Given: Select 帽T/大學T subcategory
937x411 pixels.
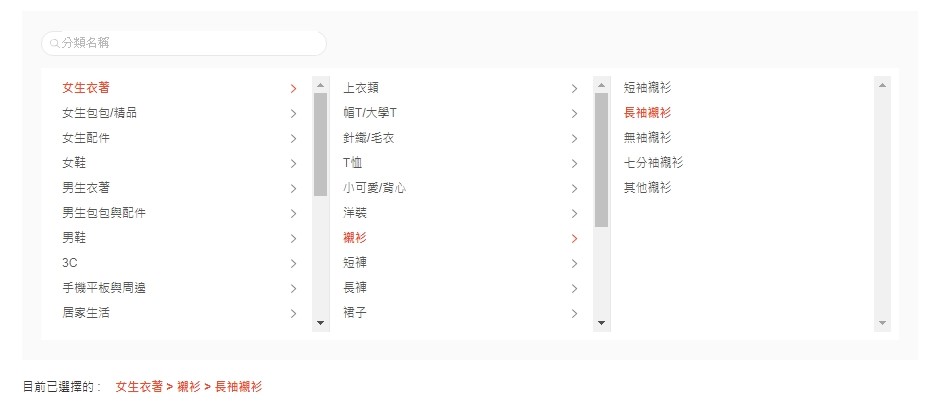Looking at the screenshot, I should [x=370, y=113].
